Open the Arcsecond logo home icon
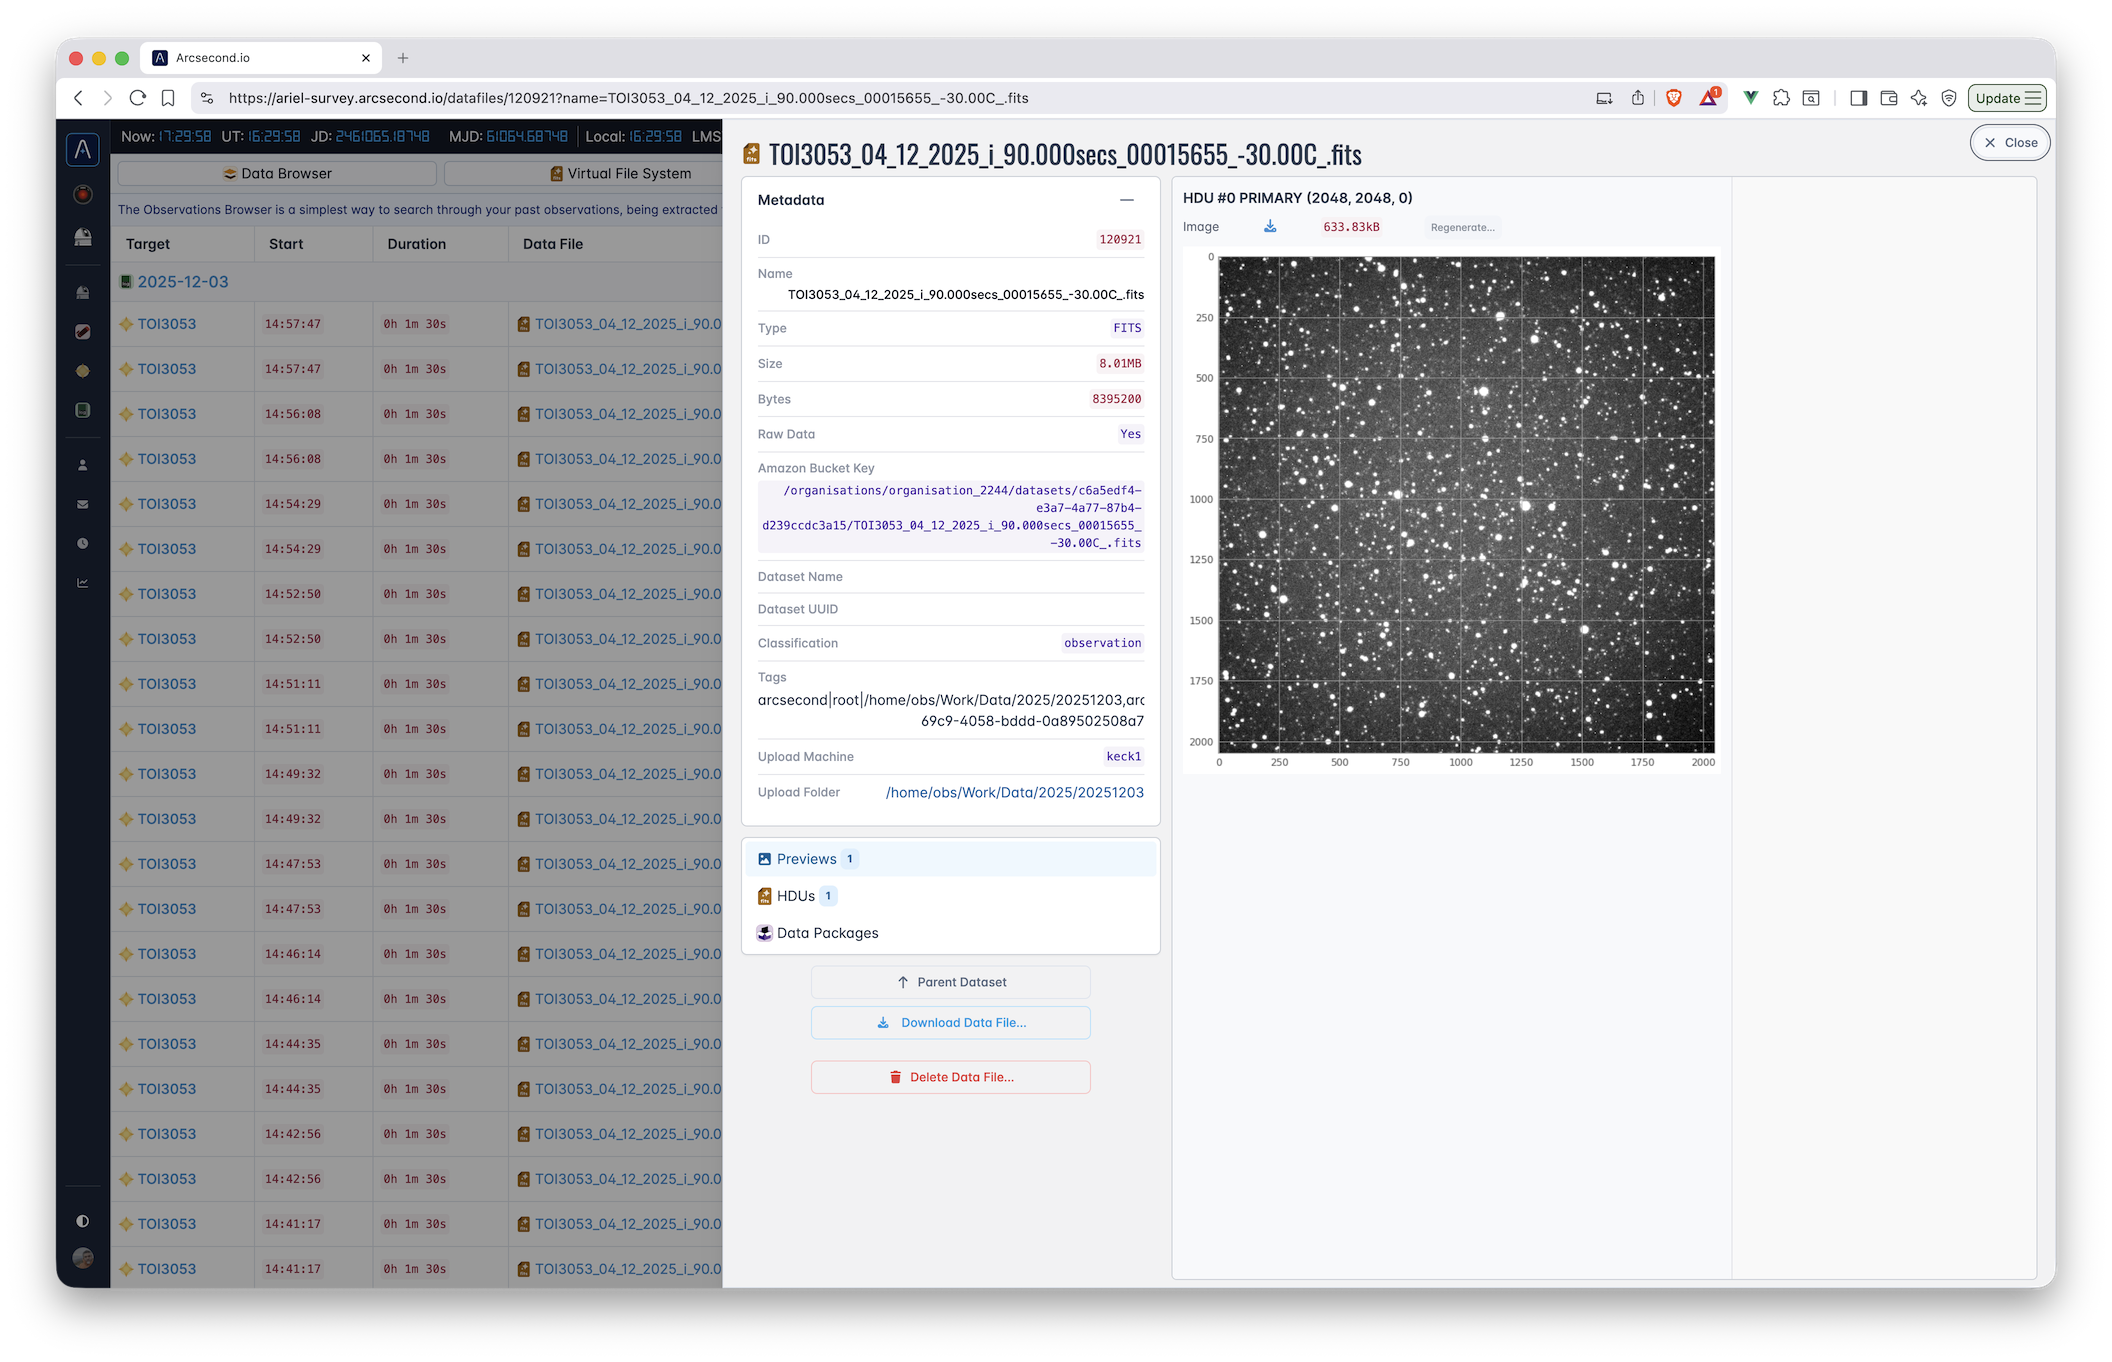This screenshot has height=1362, width=2112. pyautogui.click(x=83, y=150)
